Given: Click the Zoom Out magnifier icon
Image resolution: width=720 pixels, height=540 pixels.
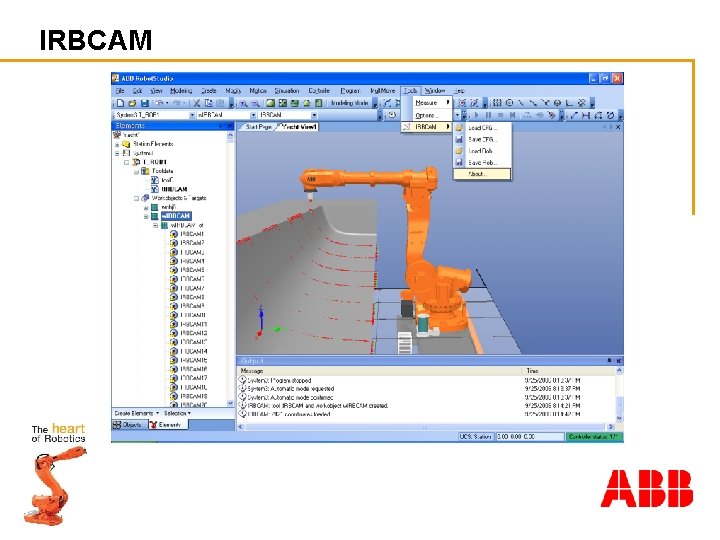Looking at the screenshot, I should tap(256, 103).
